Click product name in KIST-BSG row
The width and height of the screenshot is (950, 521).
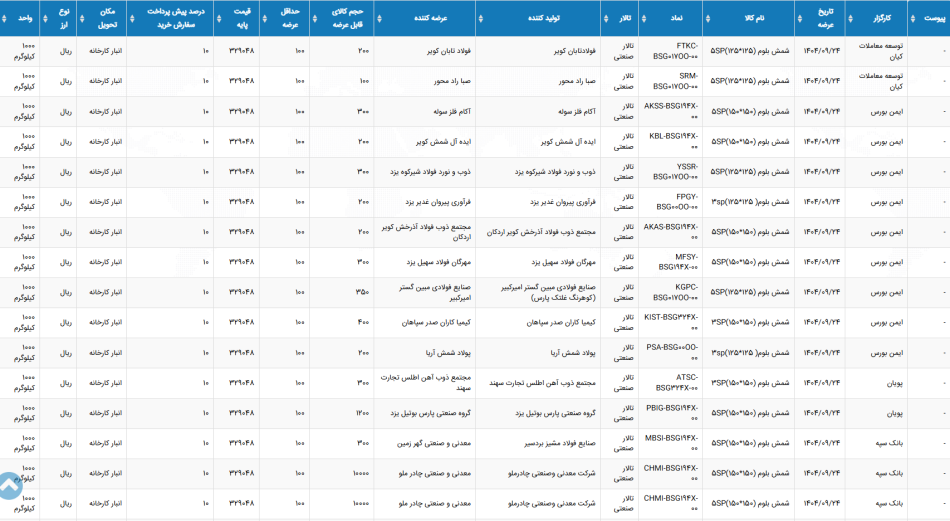pyautogui.click(x=750, y=322)
